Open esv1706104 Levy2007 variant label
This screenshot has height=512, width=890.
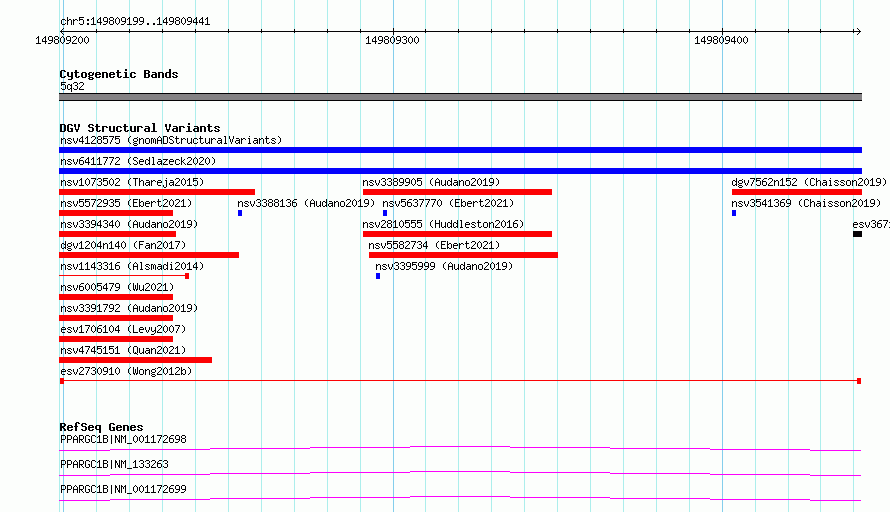(123, 329)
